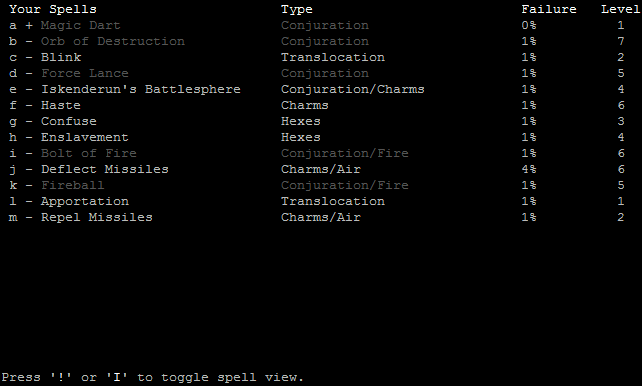Click the 4% failure rate value
Image resolution: width=642 pixels, height=386 pixels.
(x=529, y=169)
